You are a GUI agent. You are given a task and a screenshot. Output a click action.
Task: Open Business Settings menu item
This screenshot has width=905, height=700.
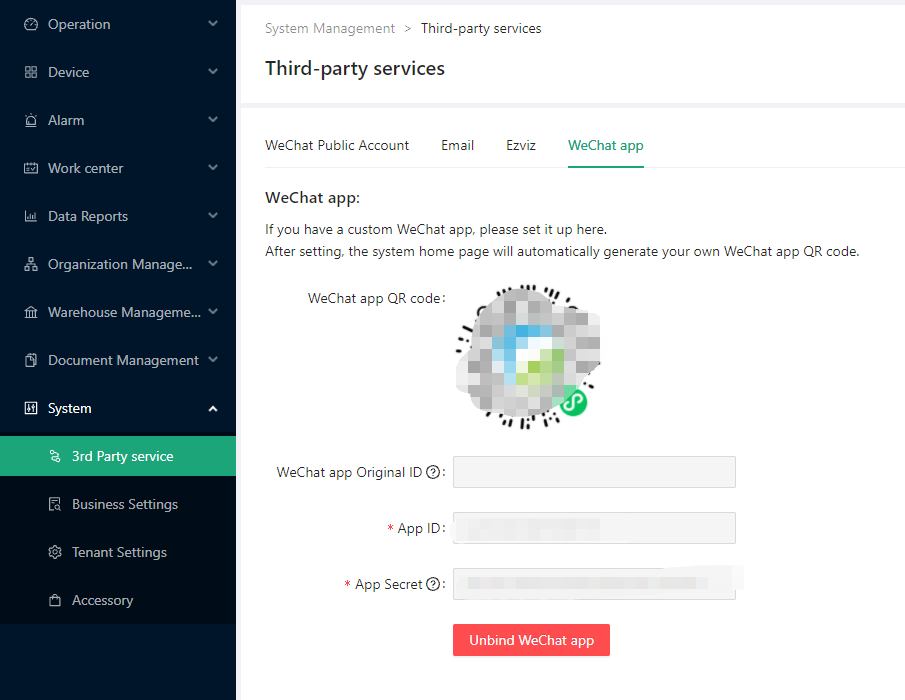[x=118, y=504]
